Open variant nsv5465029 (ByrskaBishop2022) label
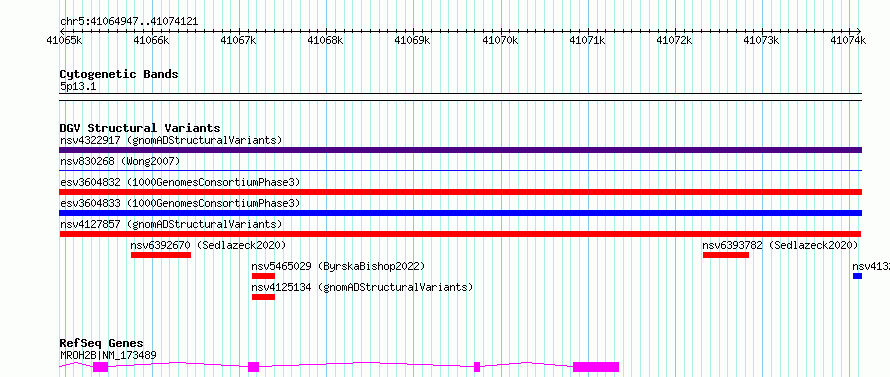Screen dimensions: 890x377 coord(338,266)
